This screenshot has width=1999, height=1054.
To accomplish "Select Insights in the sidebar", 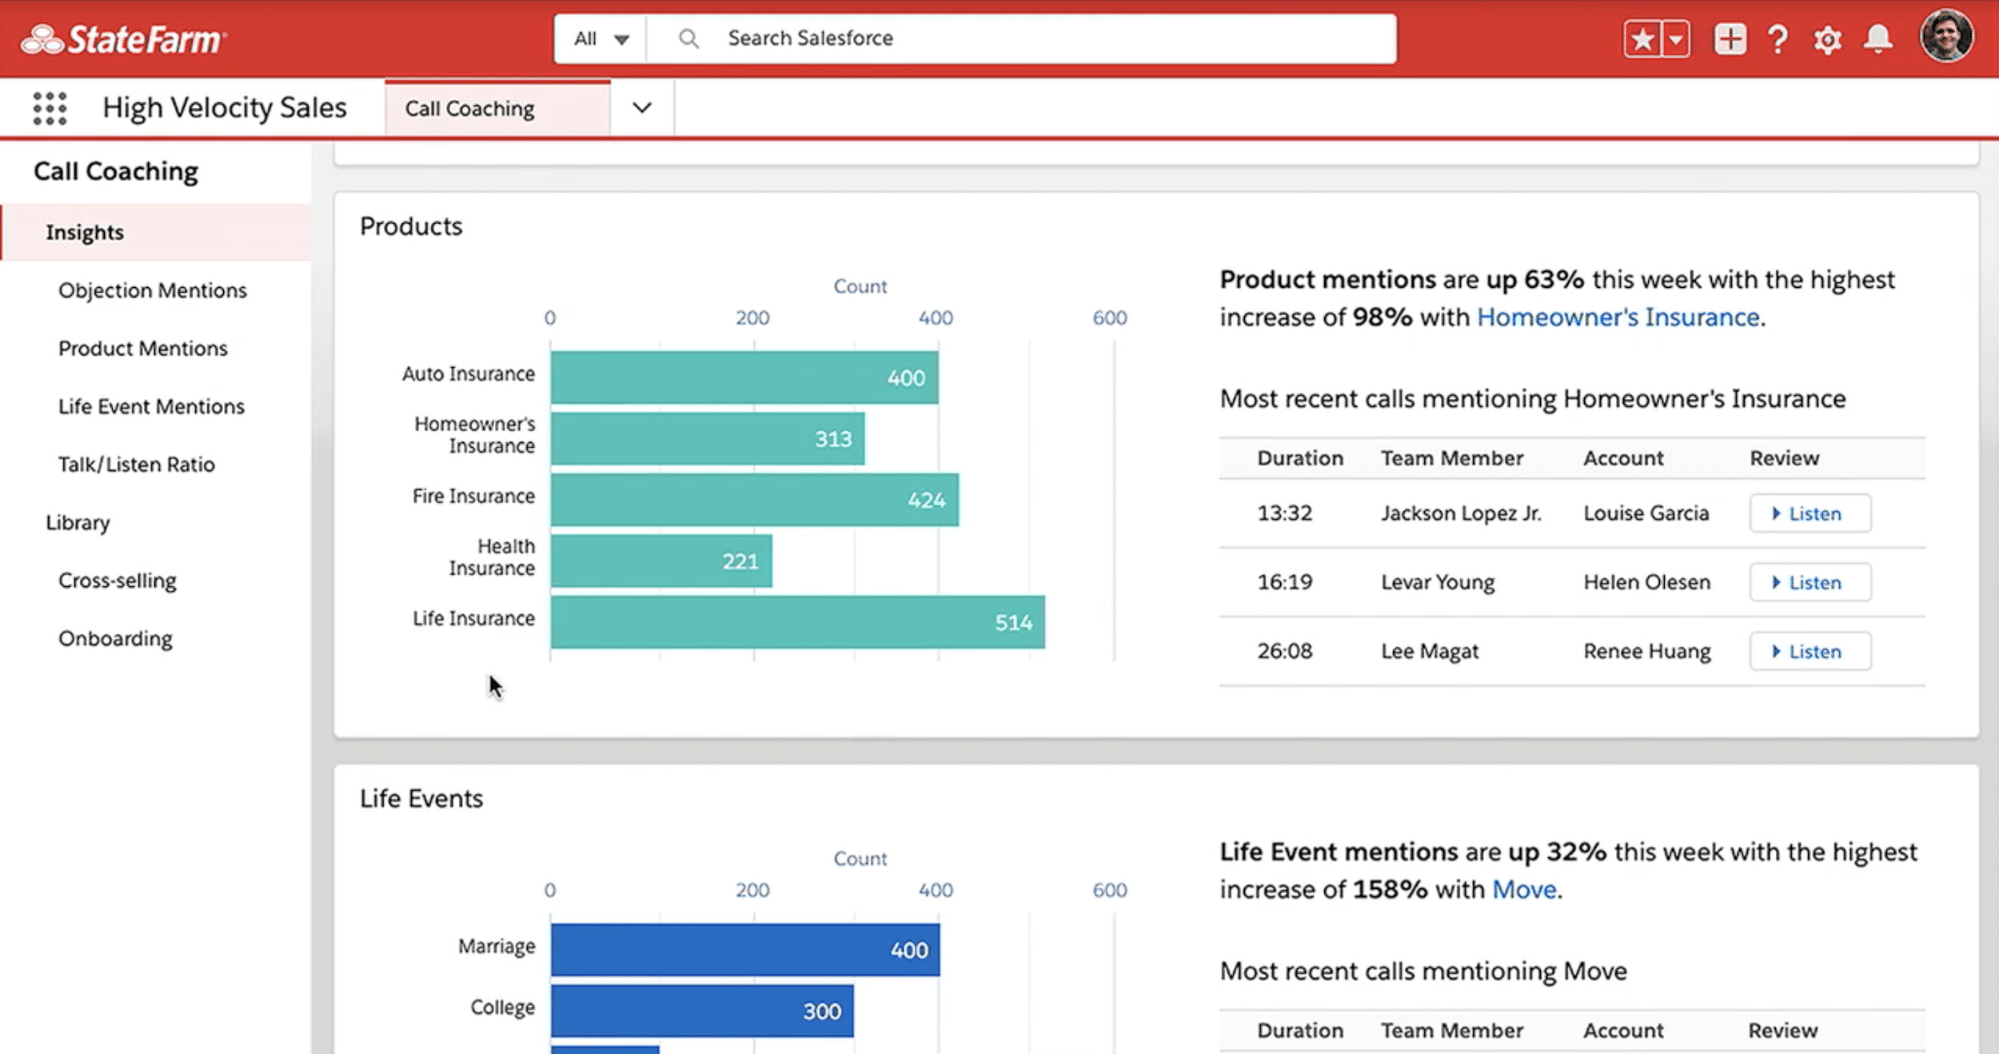I will (x=84, y=231).
